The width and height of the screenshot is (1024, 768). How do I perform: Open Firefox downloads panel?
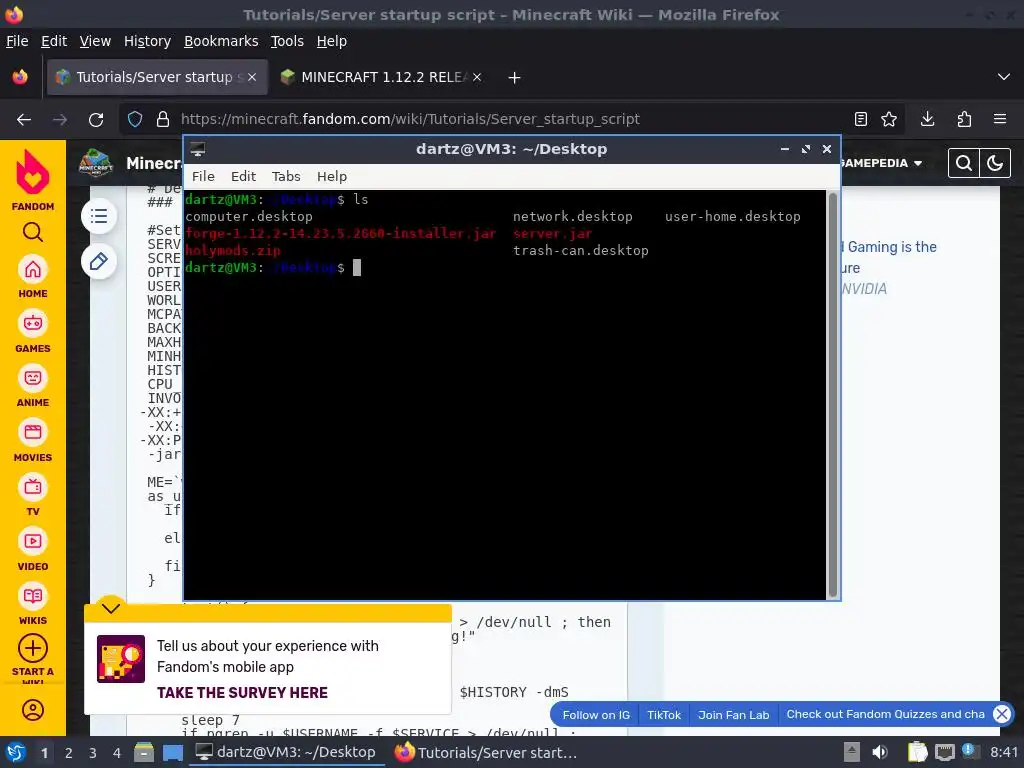pos(927,119)
